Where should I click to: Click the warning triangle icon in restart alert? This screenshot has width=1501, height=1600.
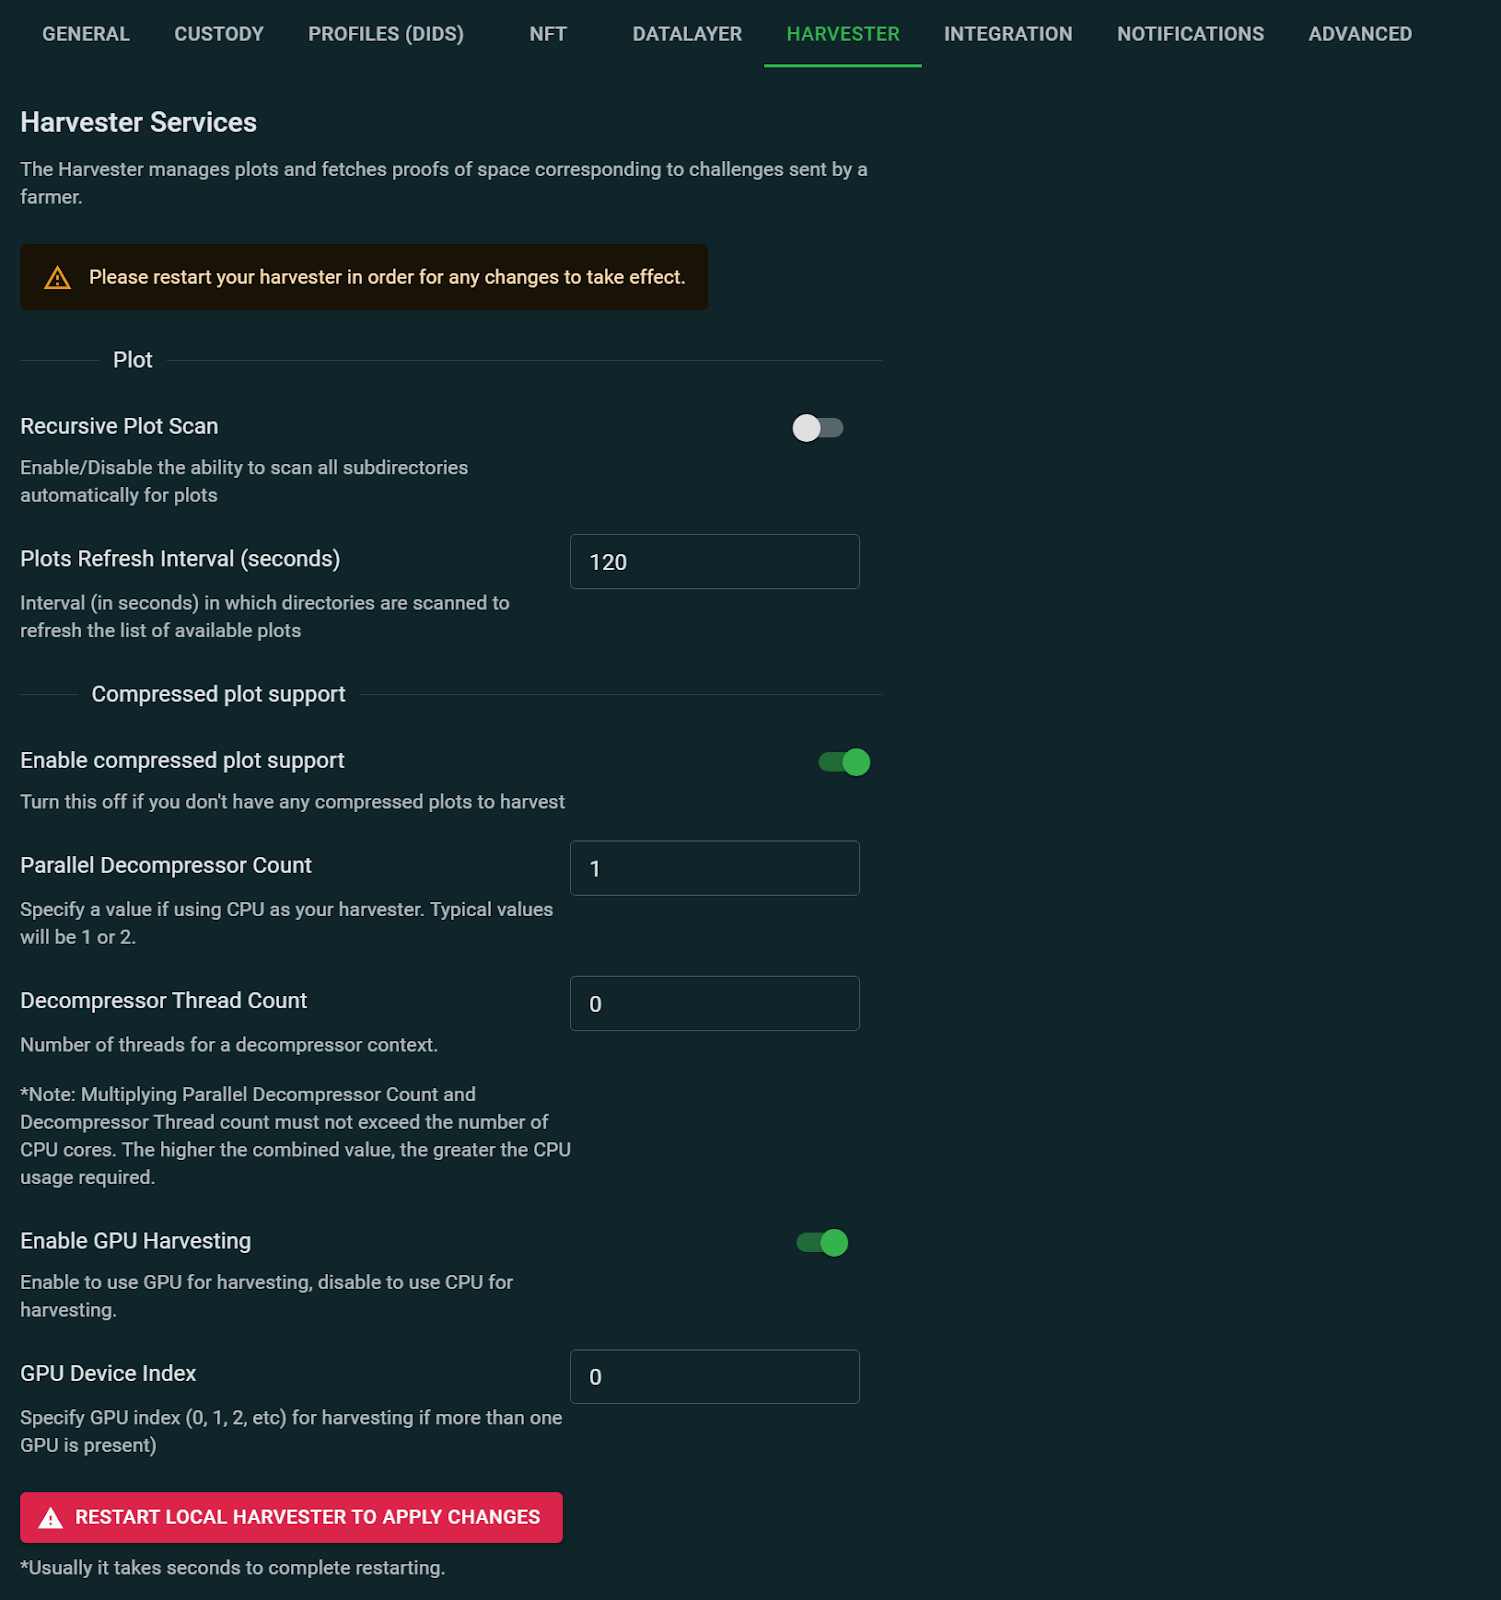(58, 278)
